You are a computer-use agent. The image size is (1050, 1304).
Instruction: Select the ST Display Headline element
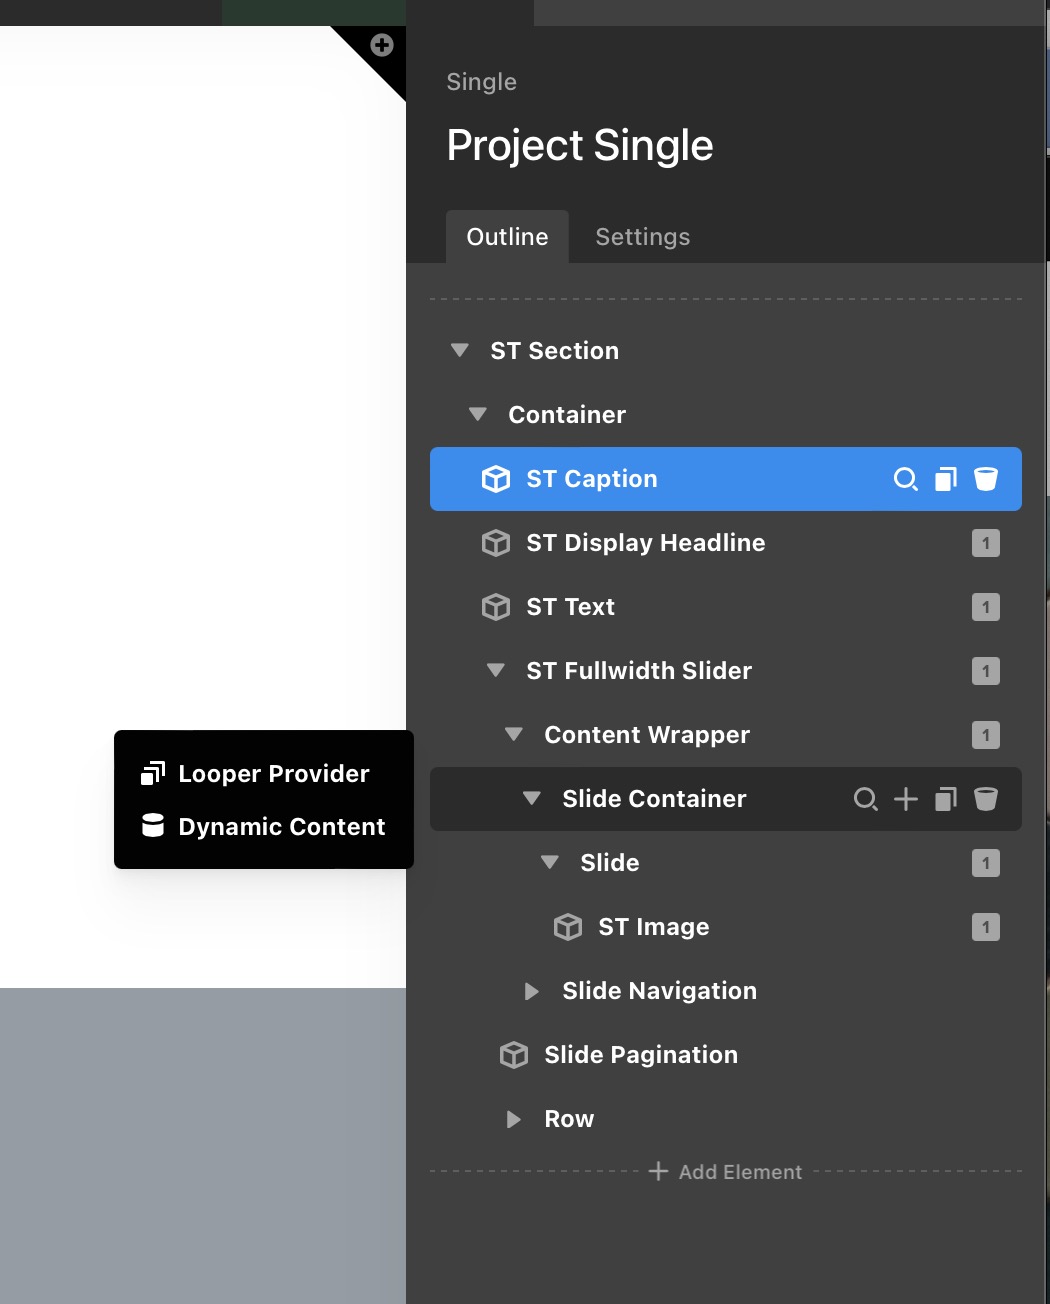coord(645,543)
